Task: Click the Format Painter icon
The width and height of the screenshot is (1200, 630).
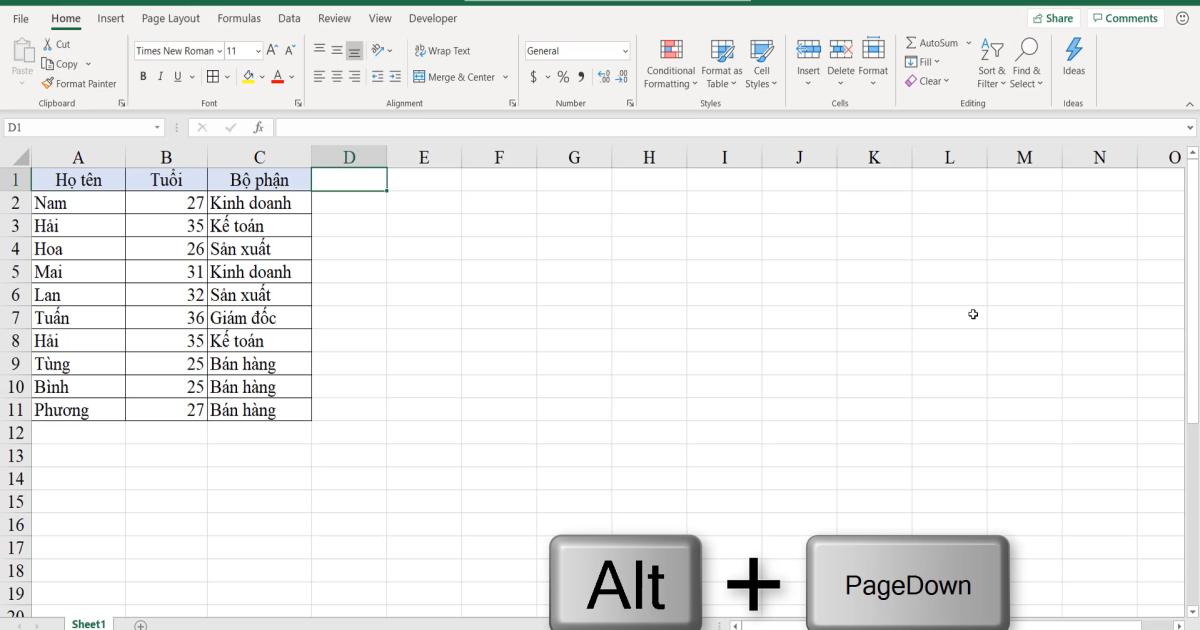Action: tap(47, 84)
